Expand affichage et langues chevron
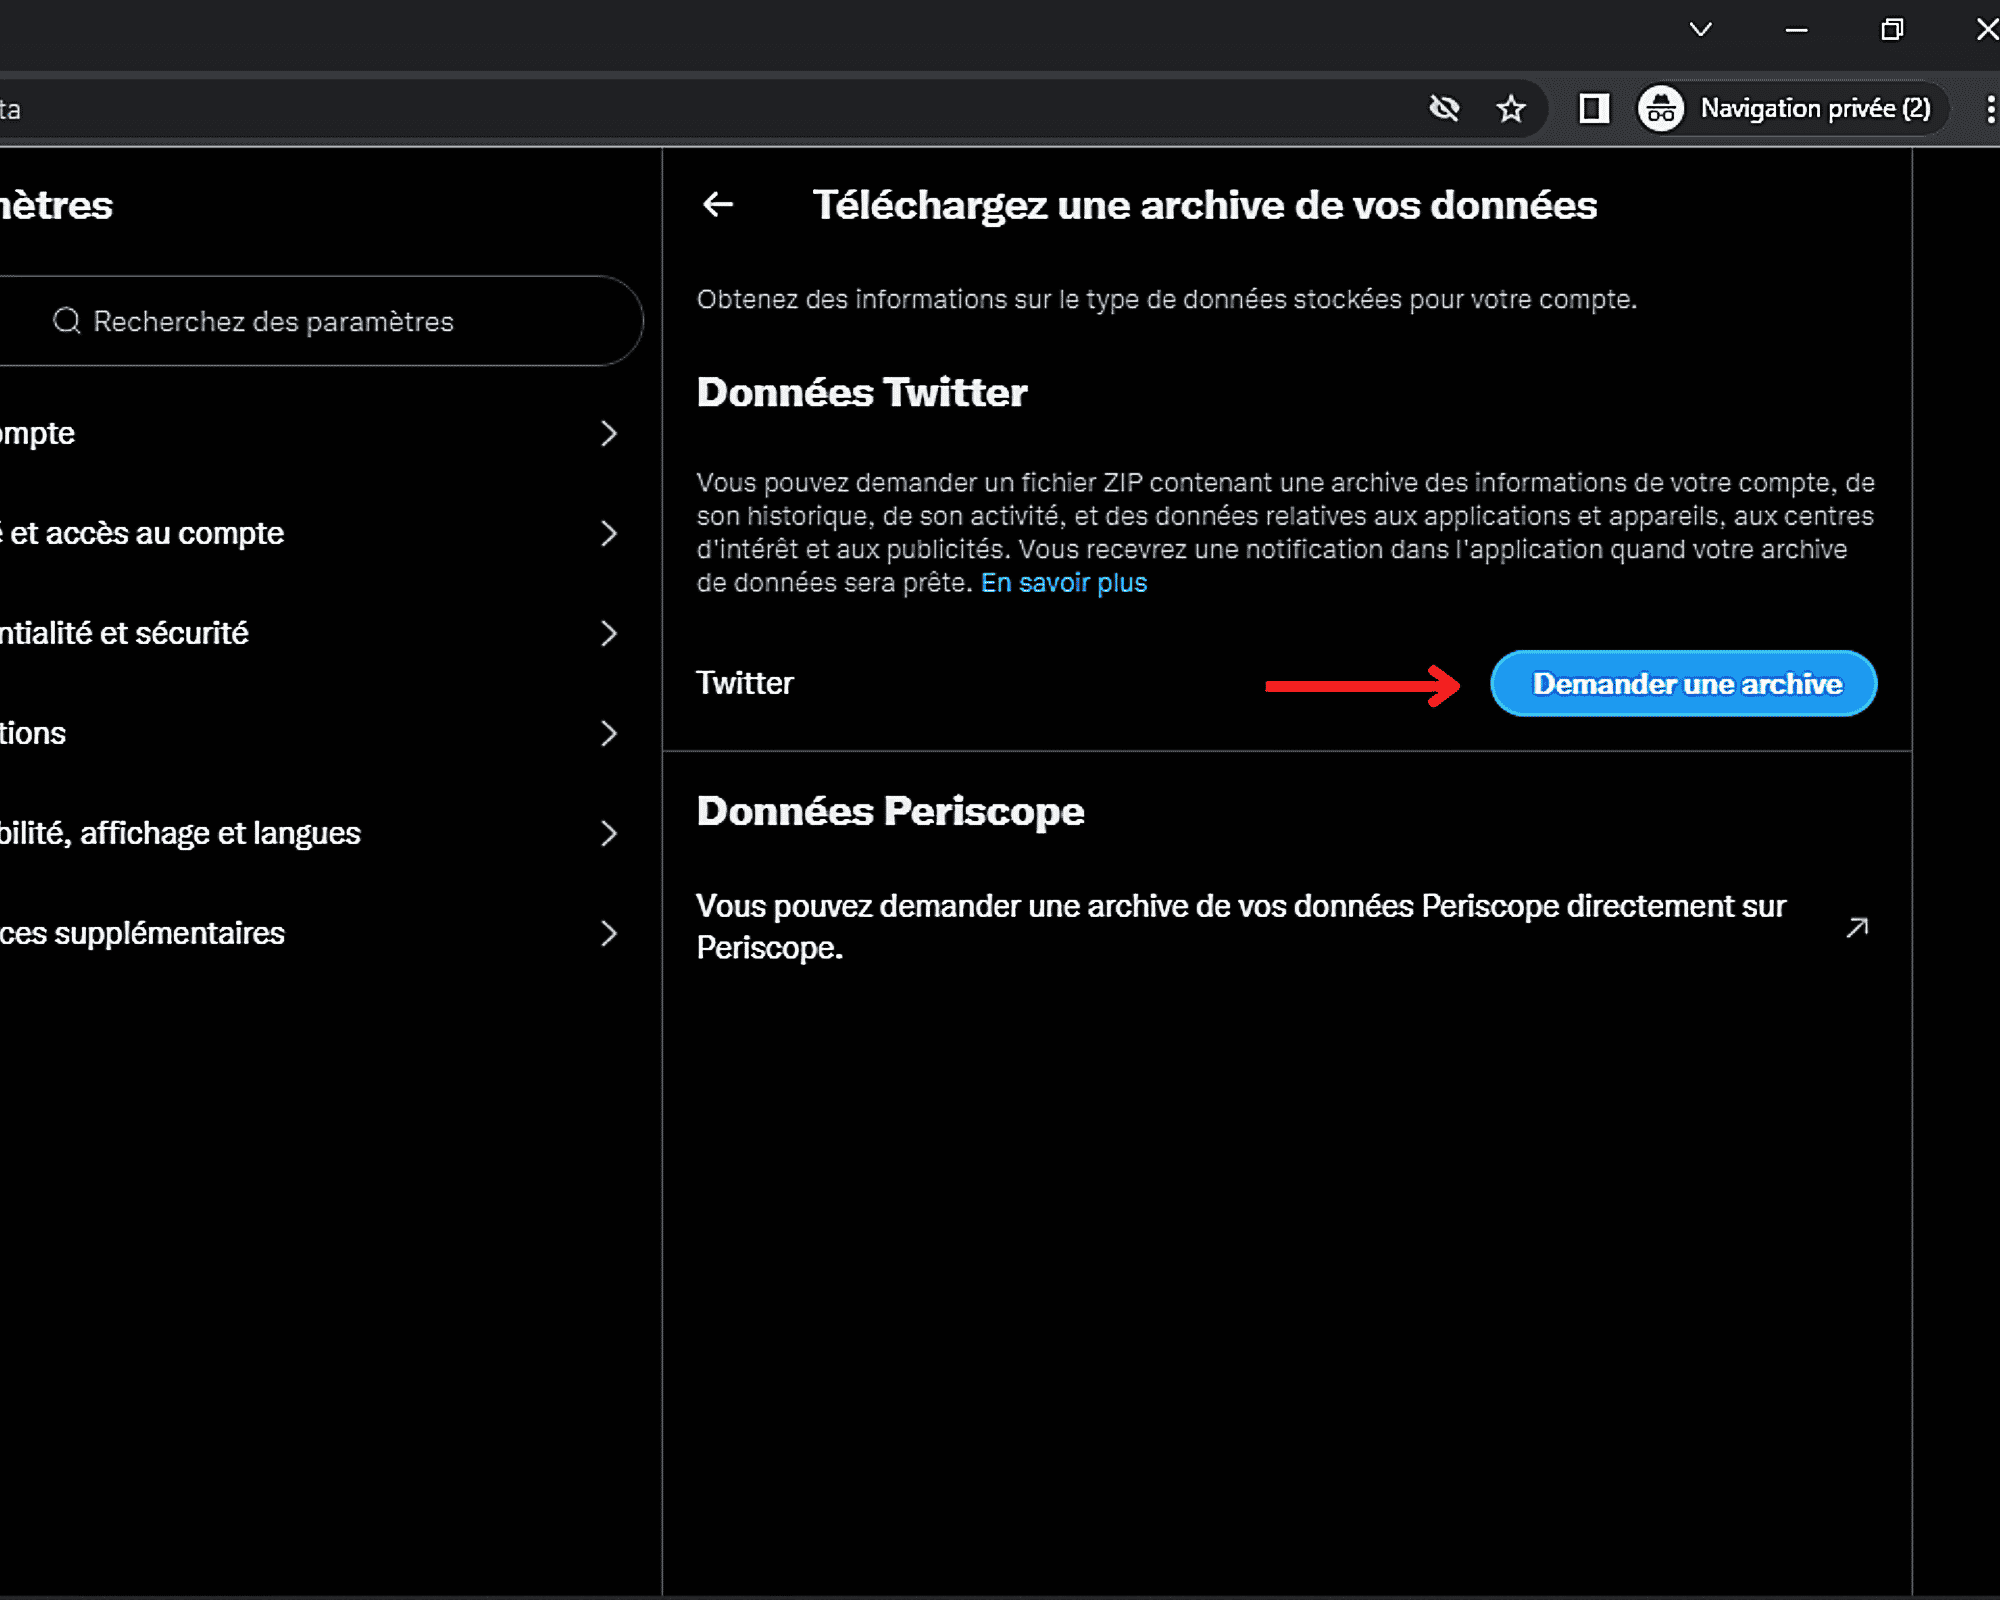Viewport: 2000px width, 1600px height. pos(608,833)
